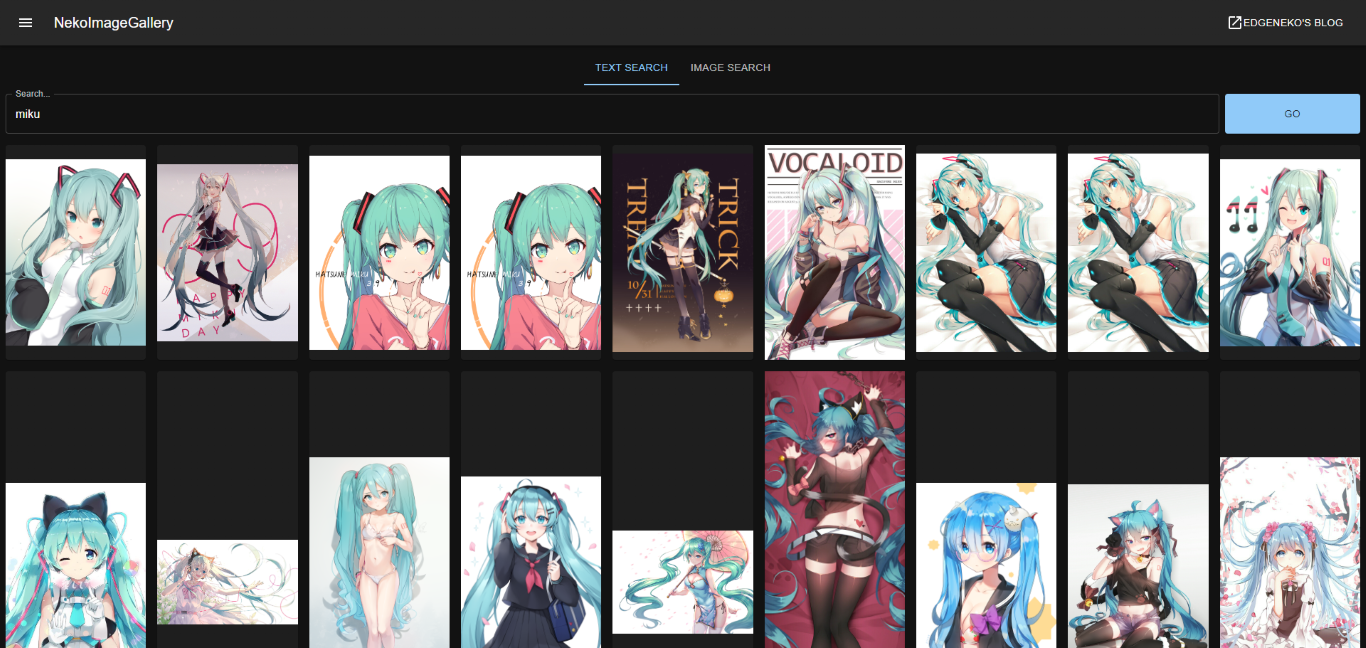Open the VOCALOID magazine cover thumbnail

[835, 252]
